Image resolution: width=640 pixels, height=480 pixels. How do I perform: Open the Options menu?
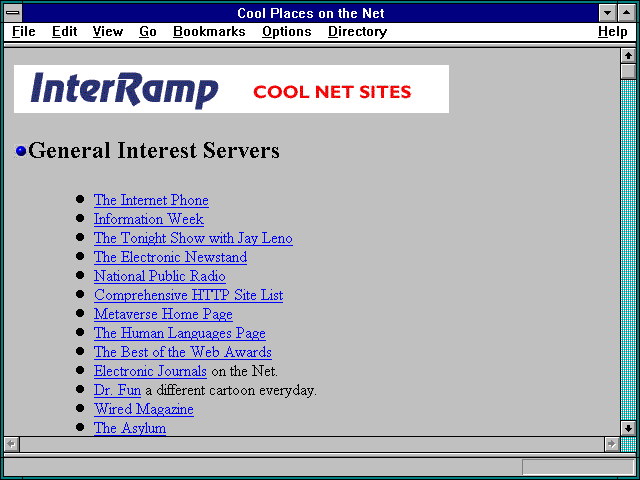[x=287, y=31]
